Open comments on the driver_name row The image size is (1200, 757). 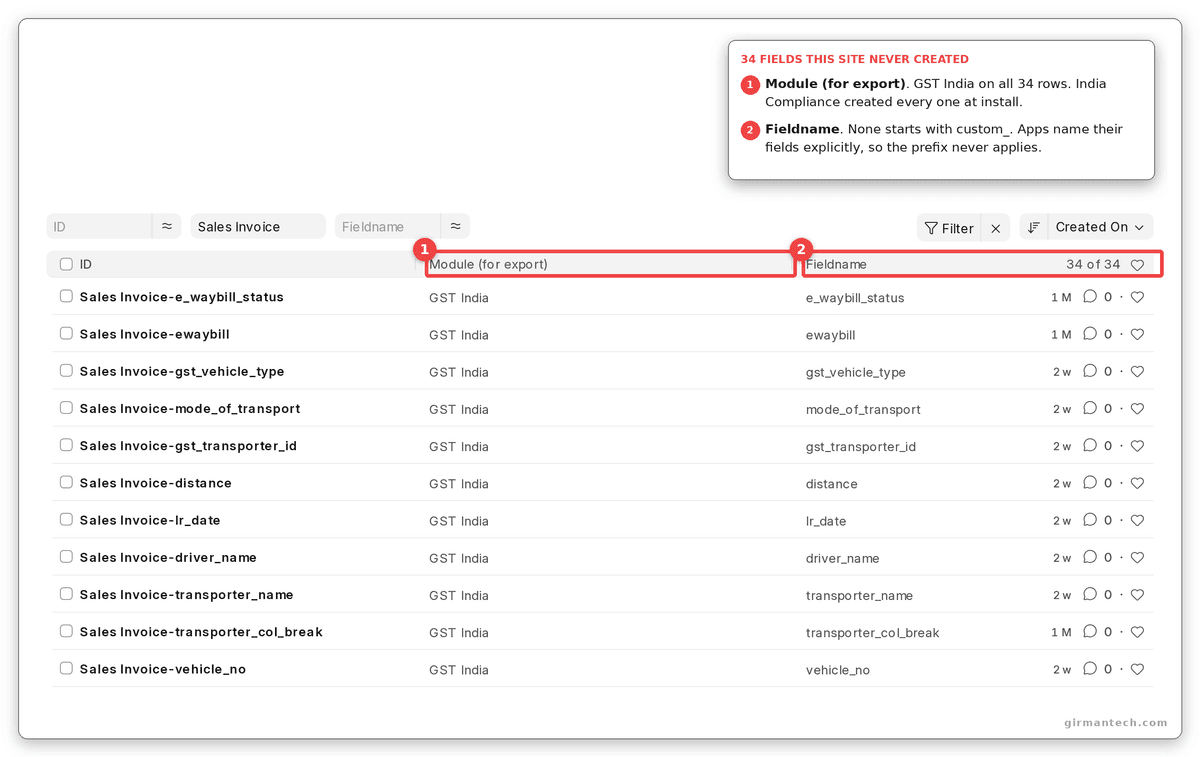[1090, 557]
